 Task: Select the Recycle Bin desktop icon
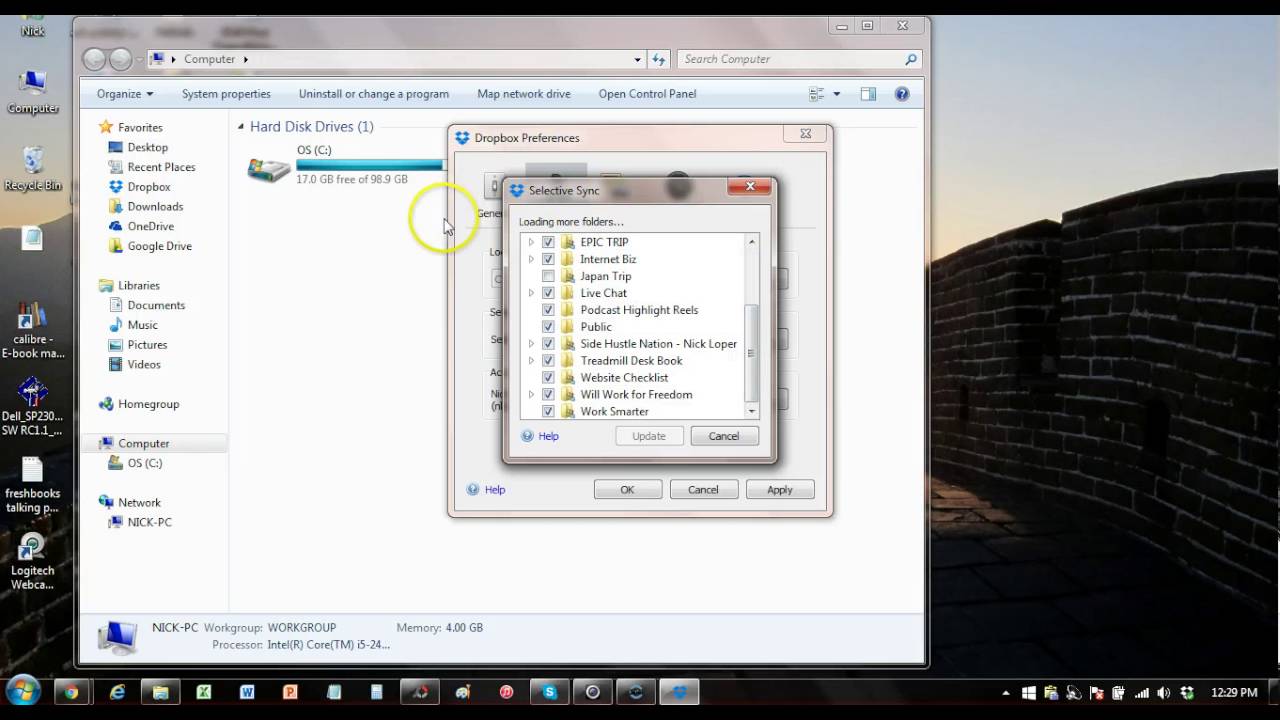click(x=33, y=168)
